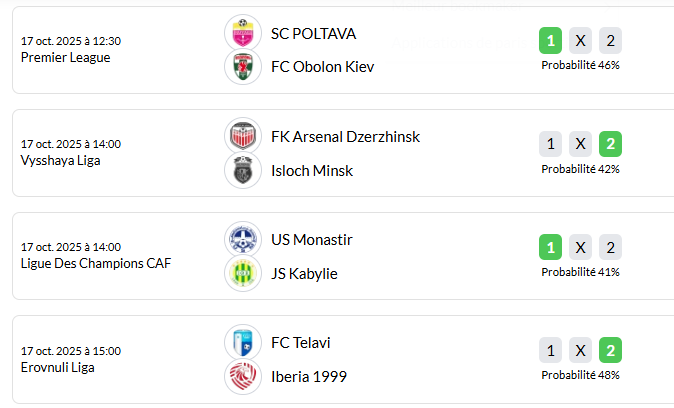
Task: Open the Ligue Des Champions CAF competition
Action: point(96,263)
